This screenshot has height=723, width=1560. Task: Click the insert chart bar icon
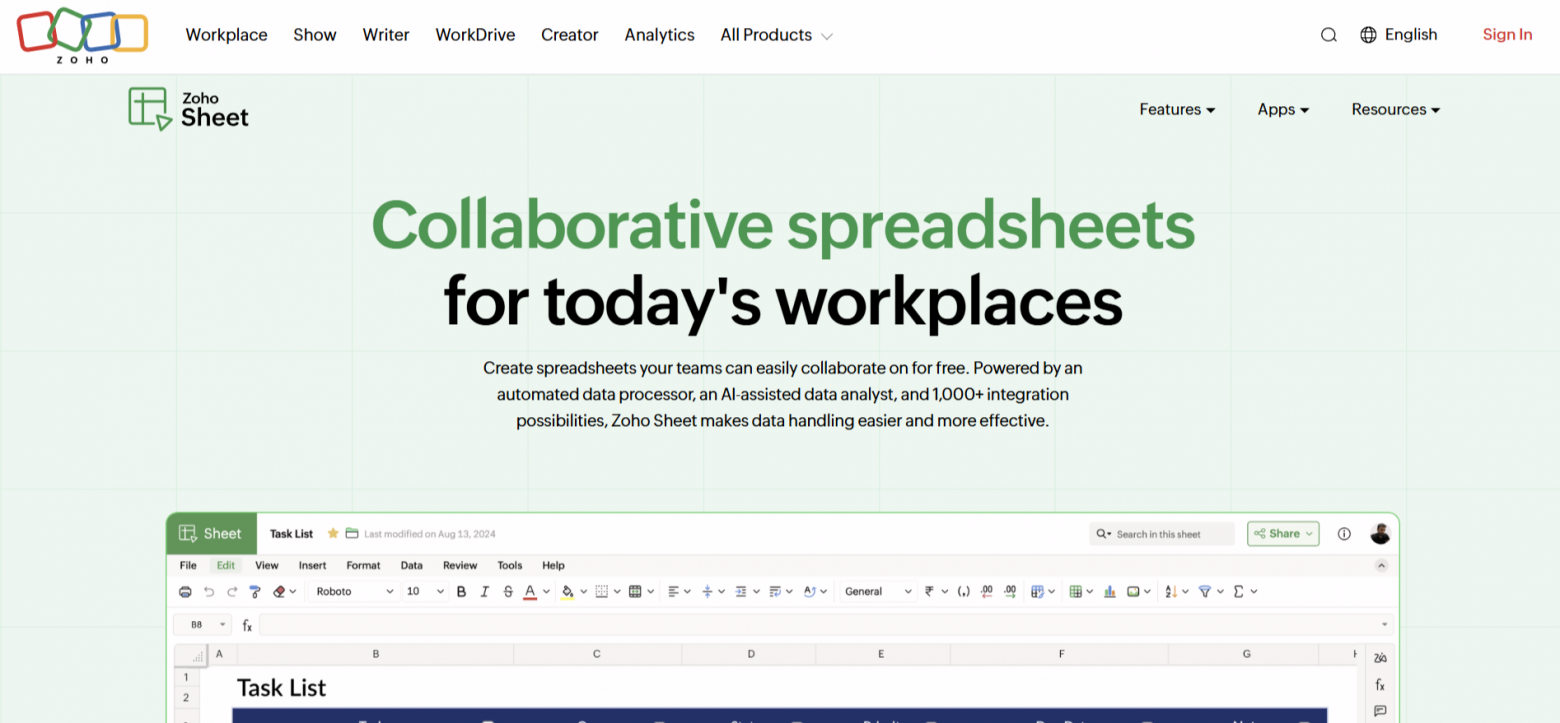[1110, 592]
